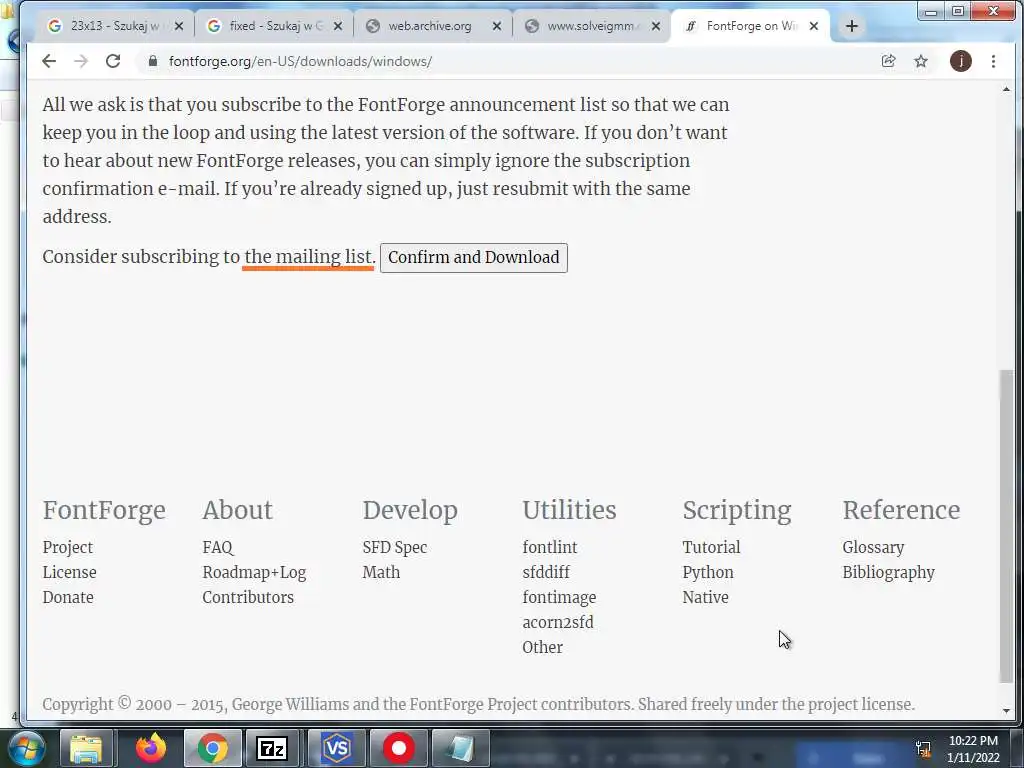Open Windows Explorer from taskbar

[86, 748]
